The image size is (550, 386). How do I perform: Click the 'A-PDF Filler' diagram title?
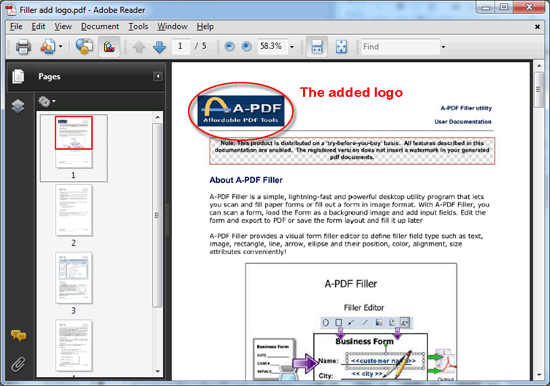(351, 284)
